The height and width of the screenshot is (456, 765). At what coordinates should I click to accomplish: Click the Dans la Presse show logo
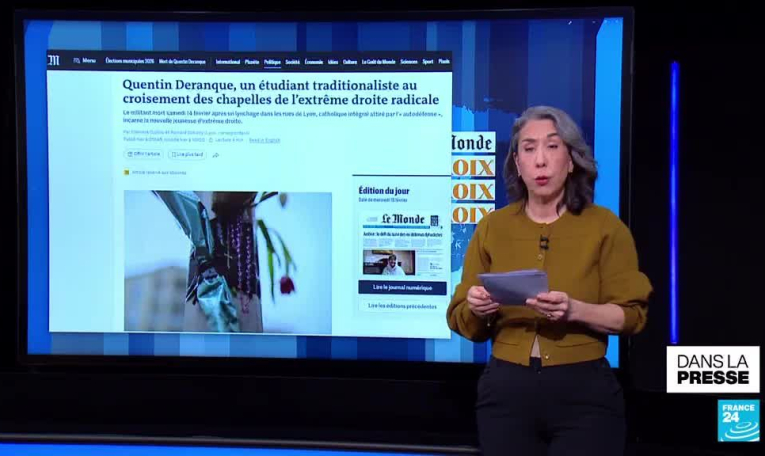[x=713, y=369]
